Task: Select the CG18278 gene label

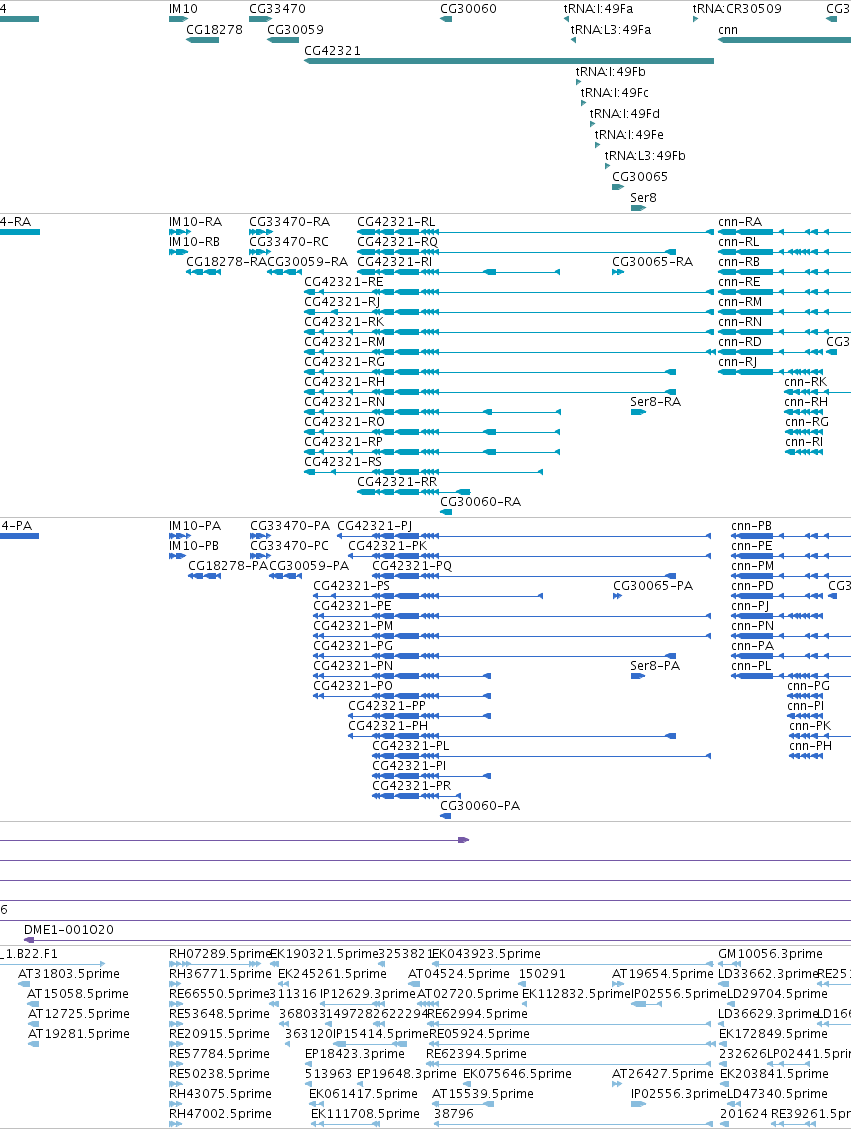Action: (215, 30)
